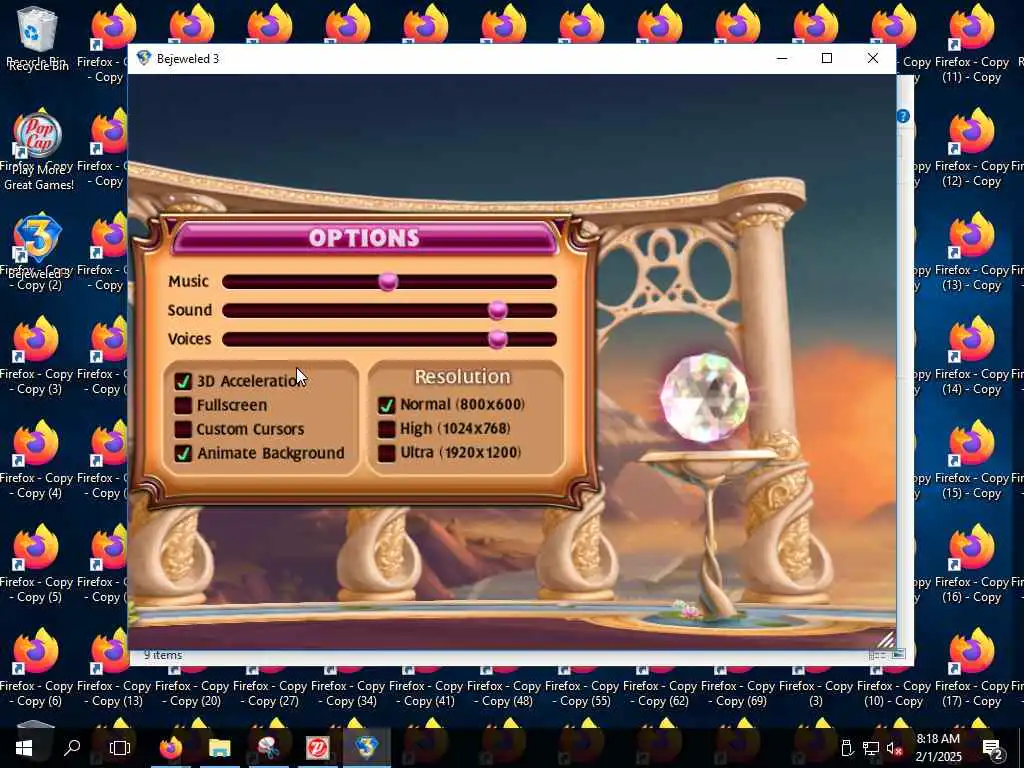
Task: Maximize the Bejeweled 3 window
Action: (x=827, y=58)
